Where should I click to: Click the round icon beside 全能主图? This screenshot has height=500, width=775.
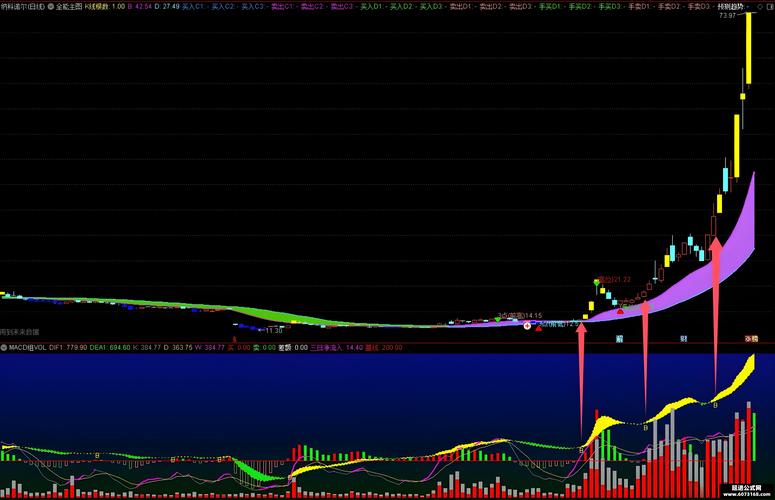51,7
